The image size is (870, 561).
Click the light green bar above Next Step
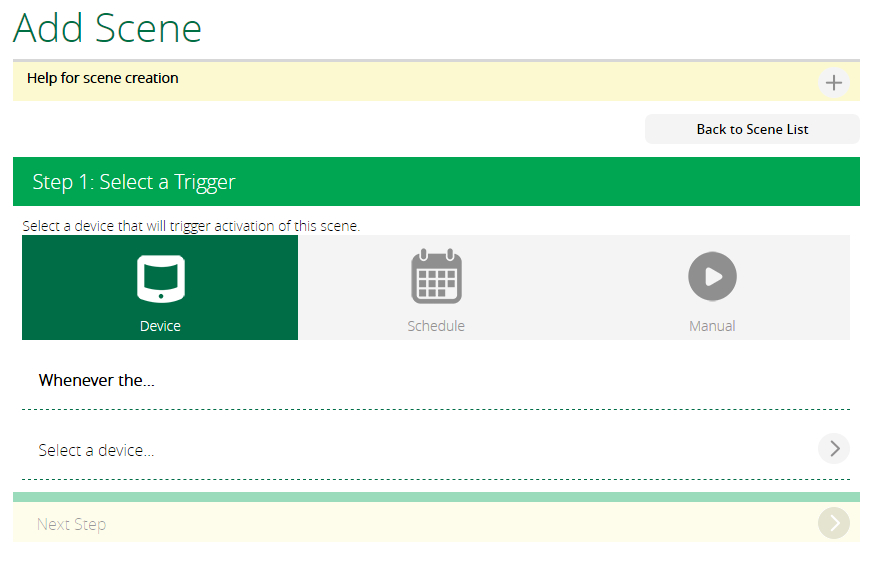436,497
